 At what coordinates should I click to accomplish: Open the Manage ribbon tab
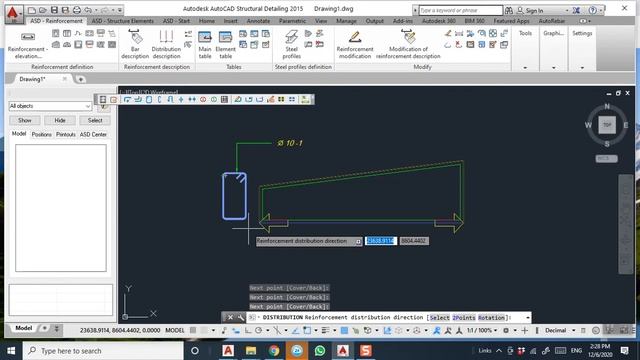coord(346,21)
